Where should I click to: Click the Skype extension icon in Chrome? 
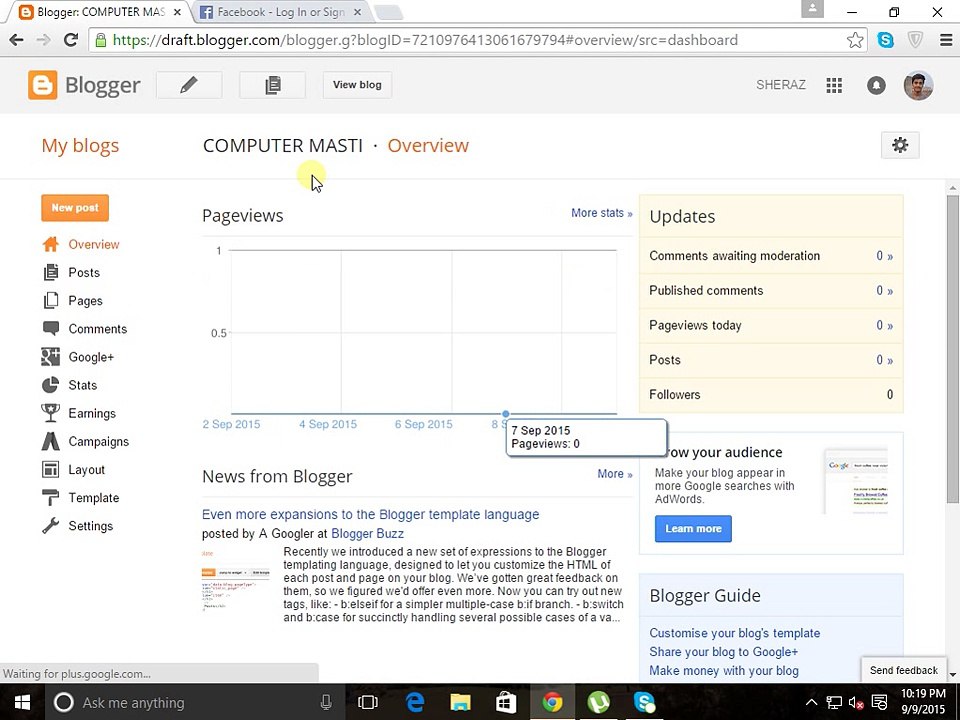pos(885,40)
